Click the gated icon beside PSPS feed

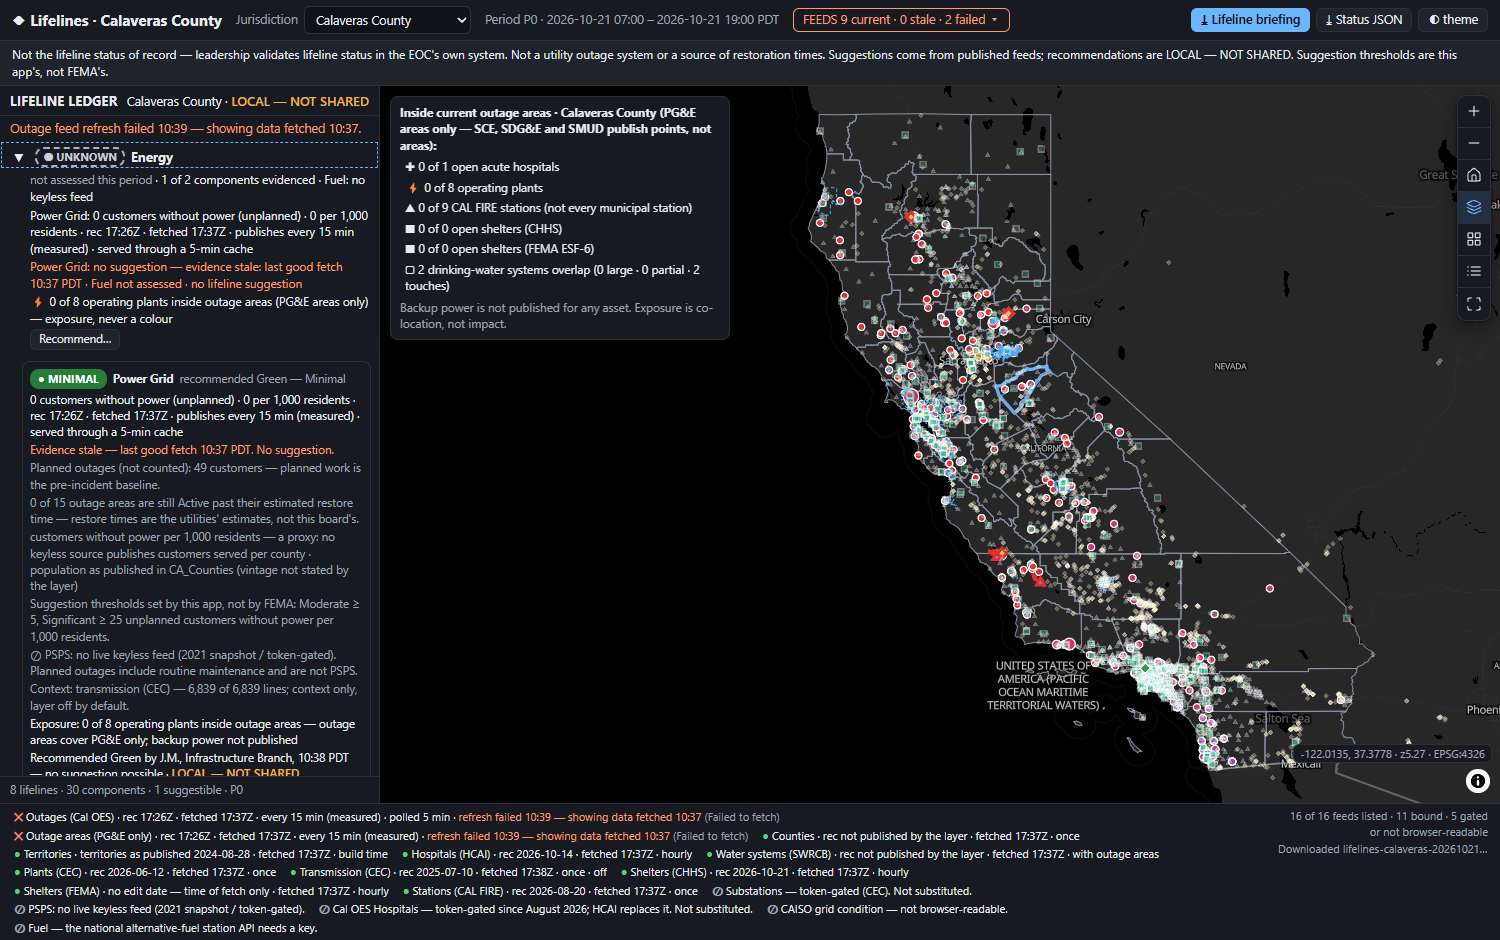click(19, 910)
